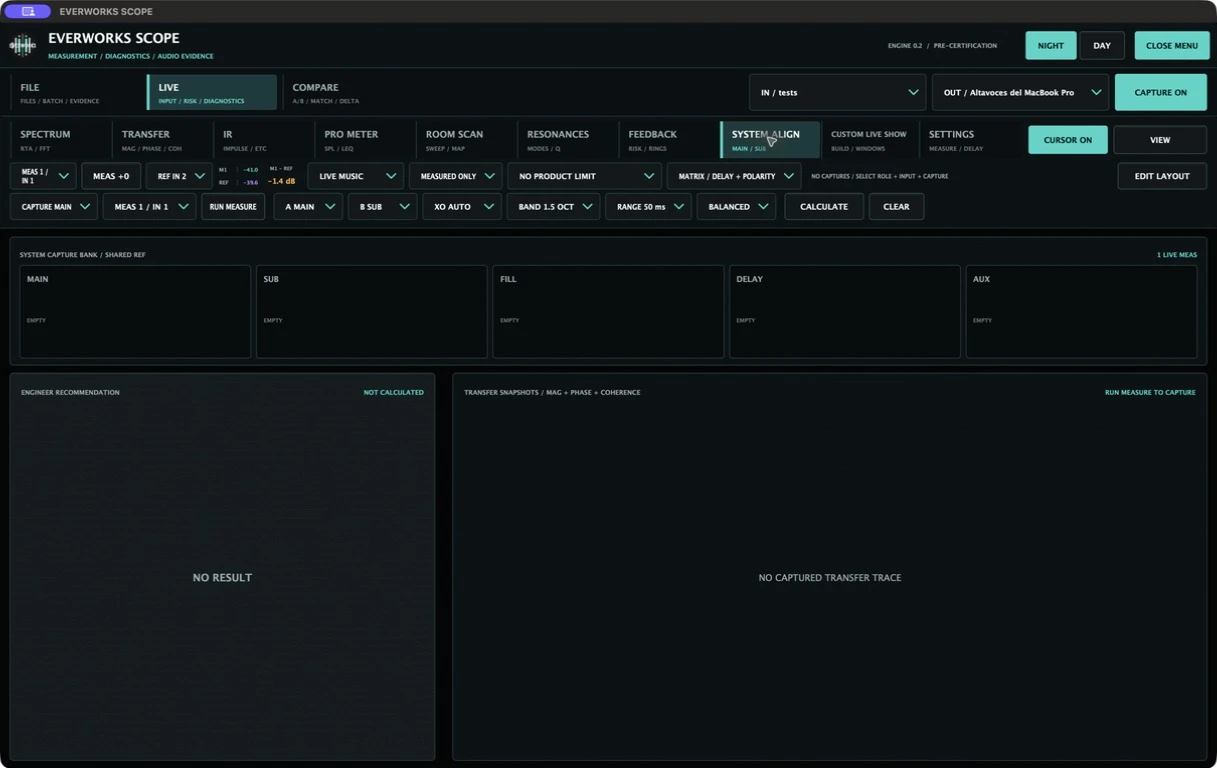1217x768 pixels.
Task: Open SETTINGS tab
Action: [x=970, y=140]
